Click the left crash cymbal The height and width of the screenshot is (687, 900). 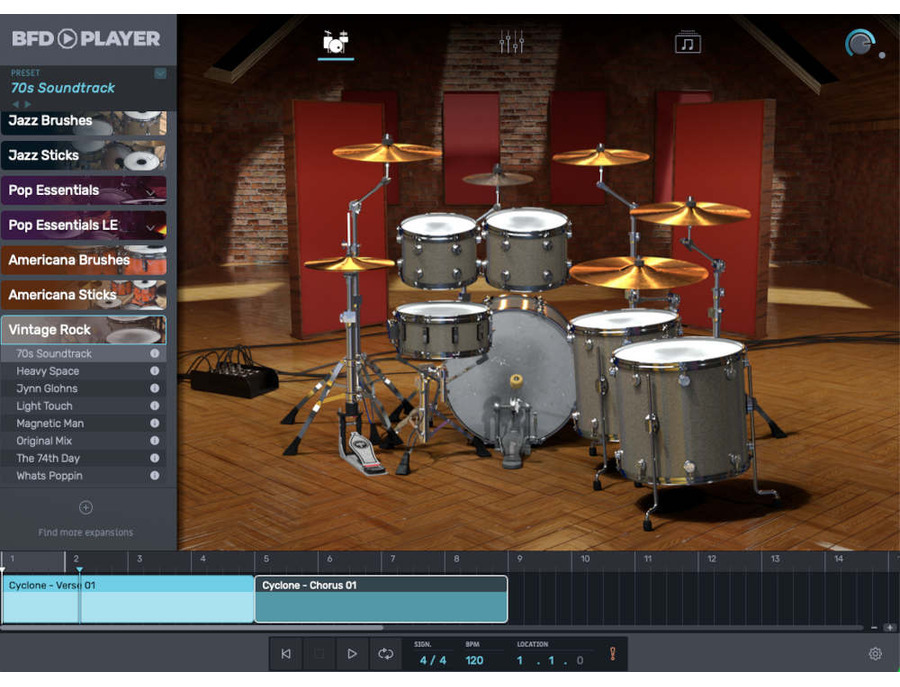tap(388, 152)
